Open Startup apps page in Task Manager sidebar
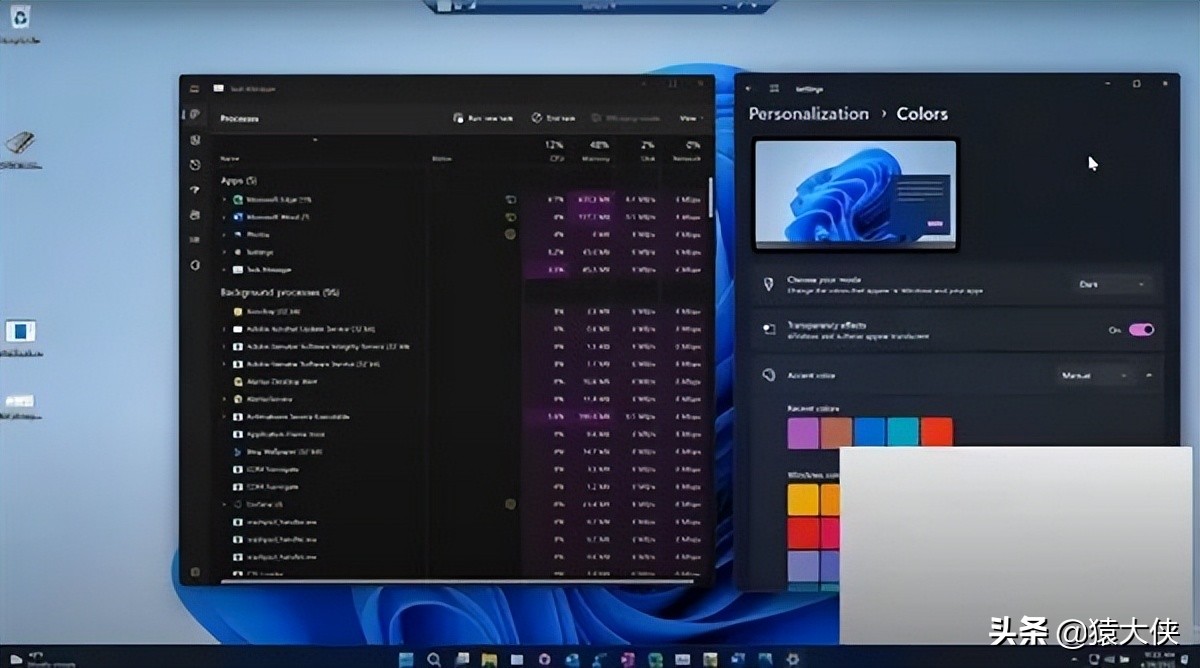This screenshot has height=668, width=1200. [x=195, y=190]
